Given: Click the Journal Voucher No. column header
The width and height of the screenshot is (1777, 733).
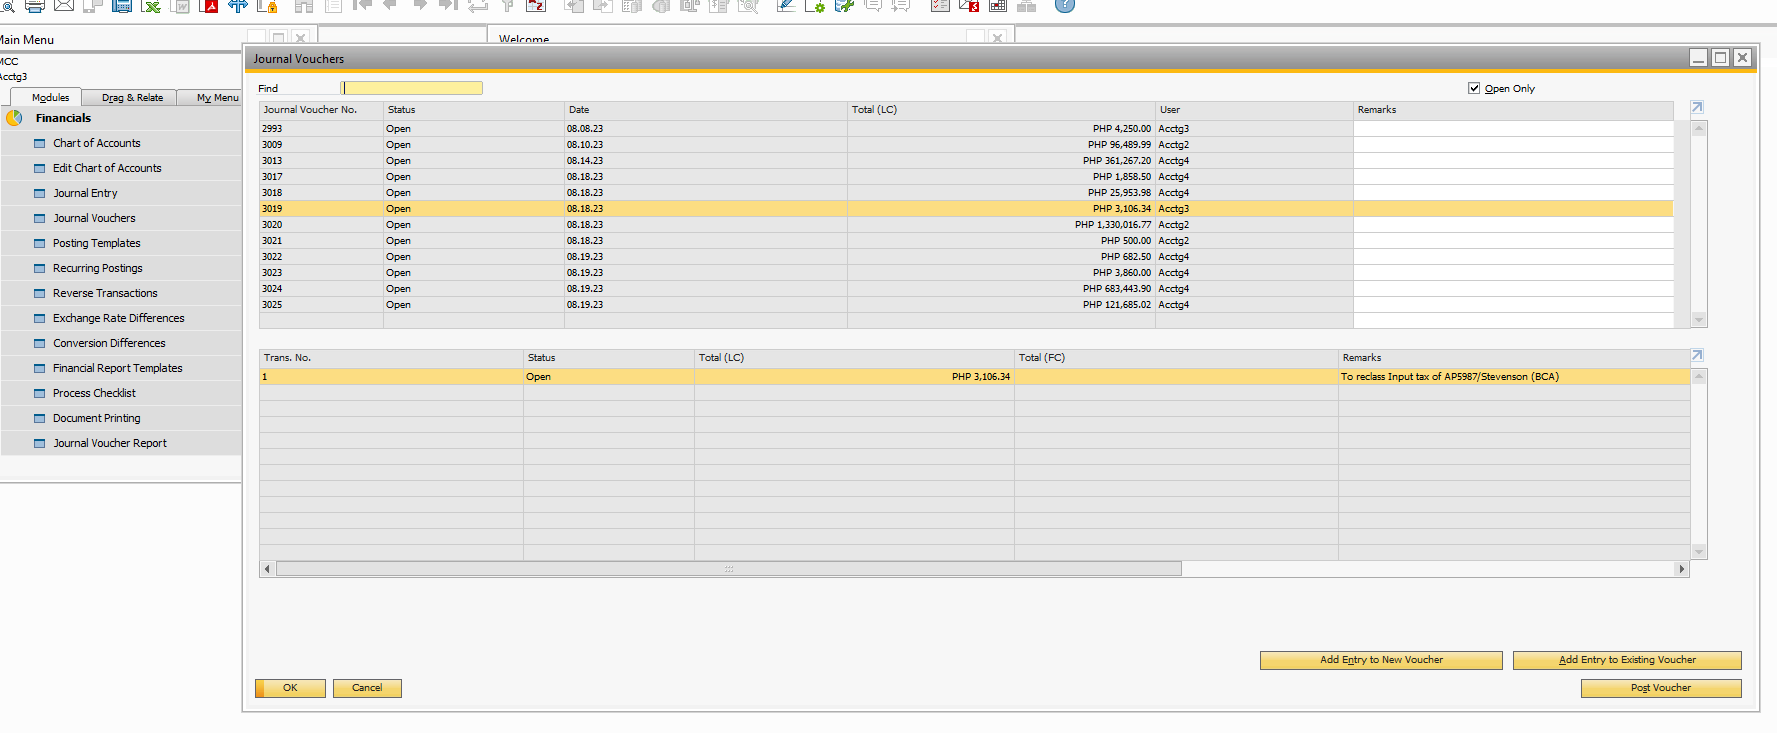Looking at the screenshot, I should (321, 110).
